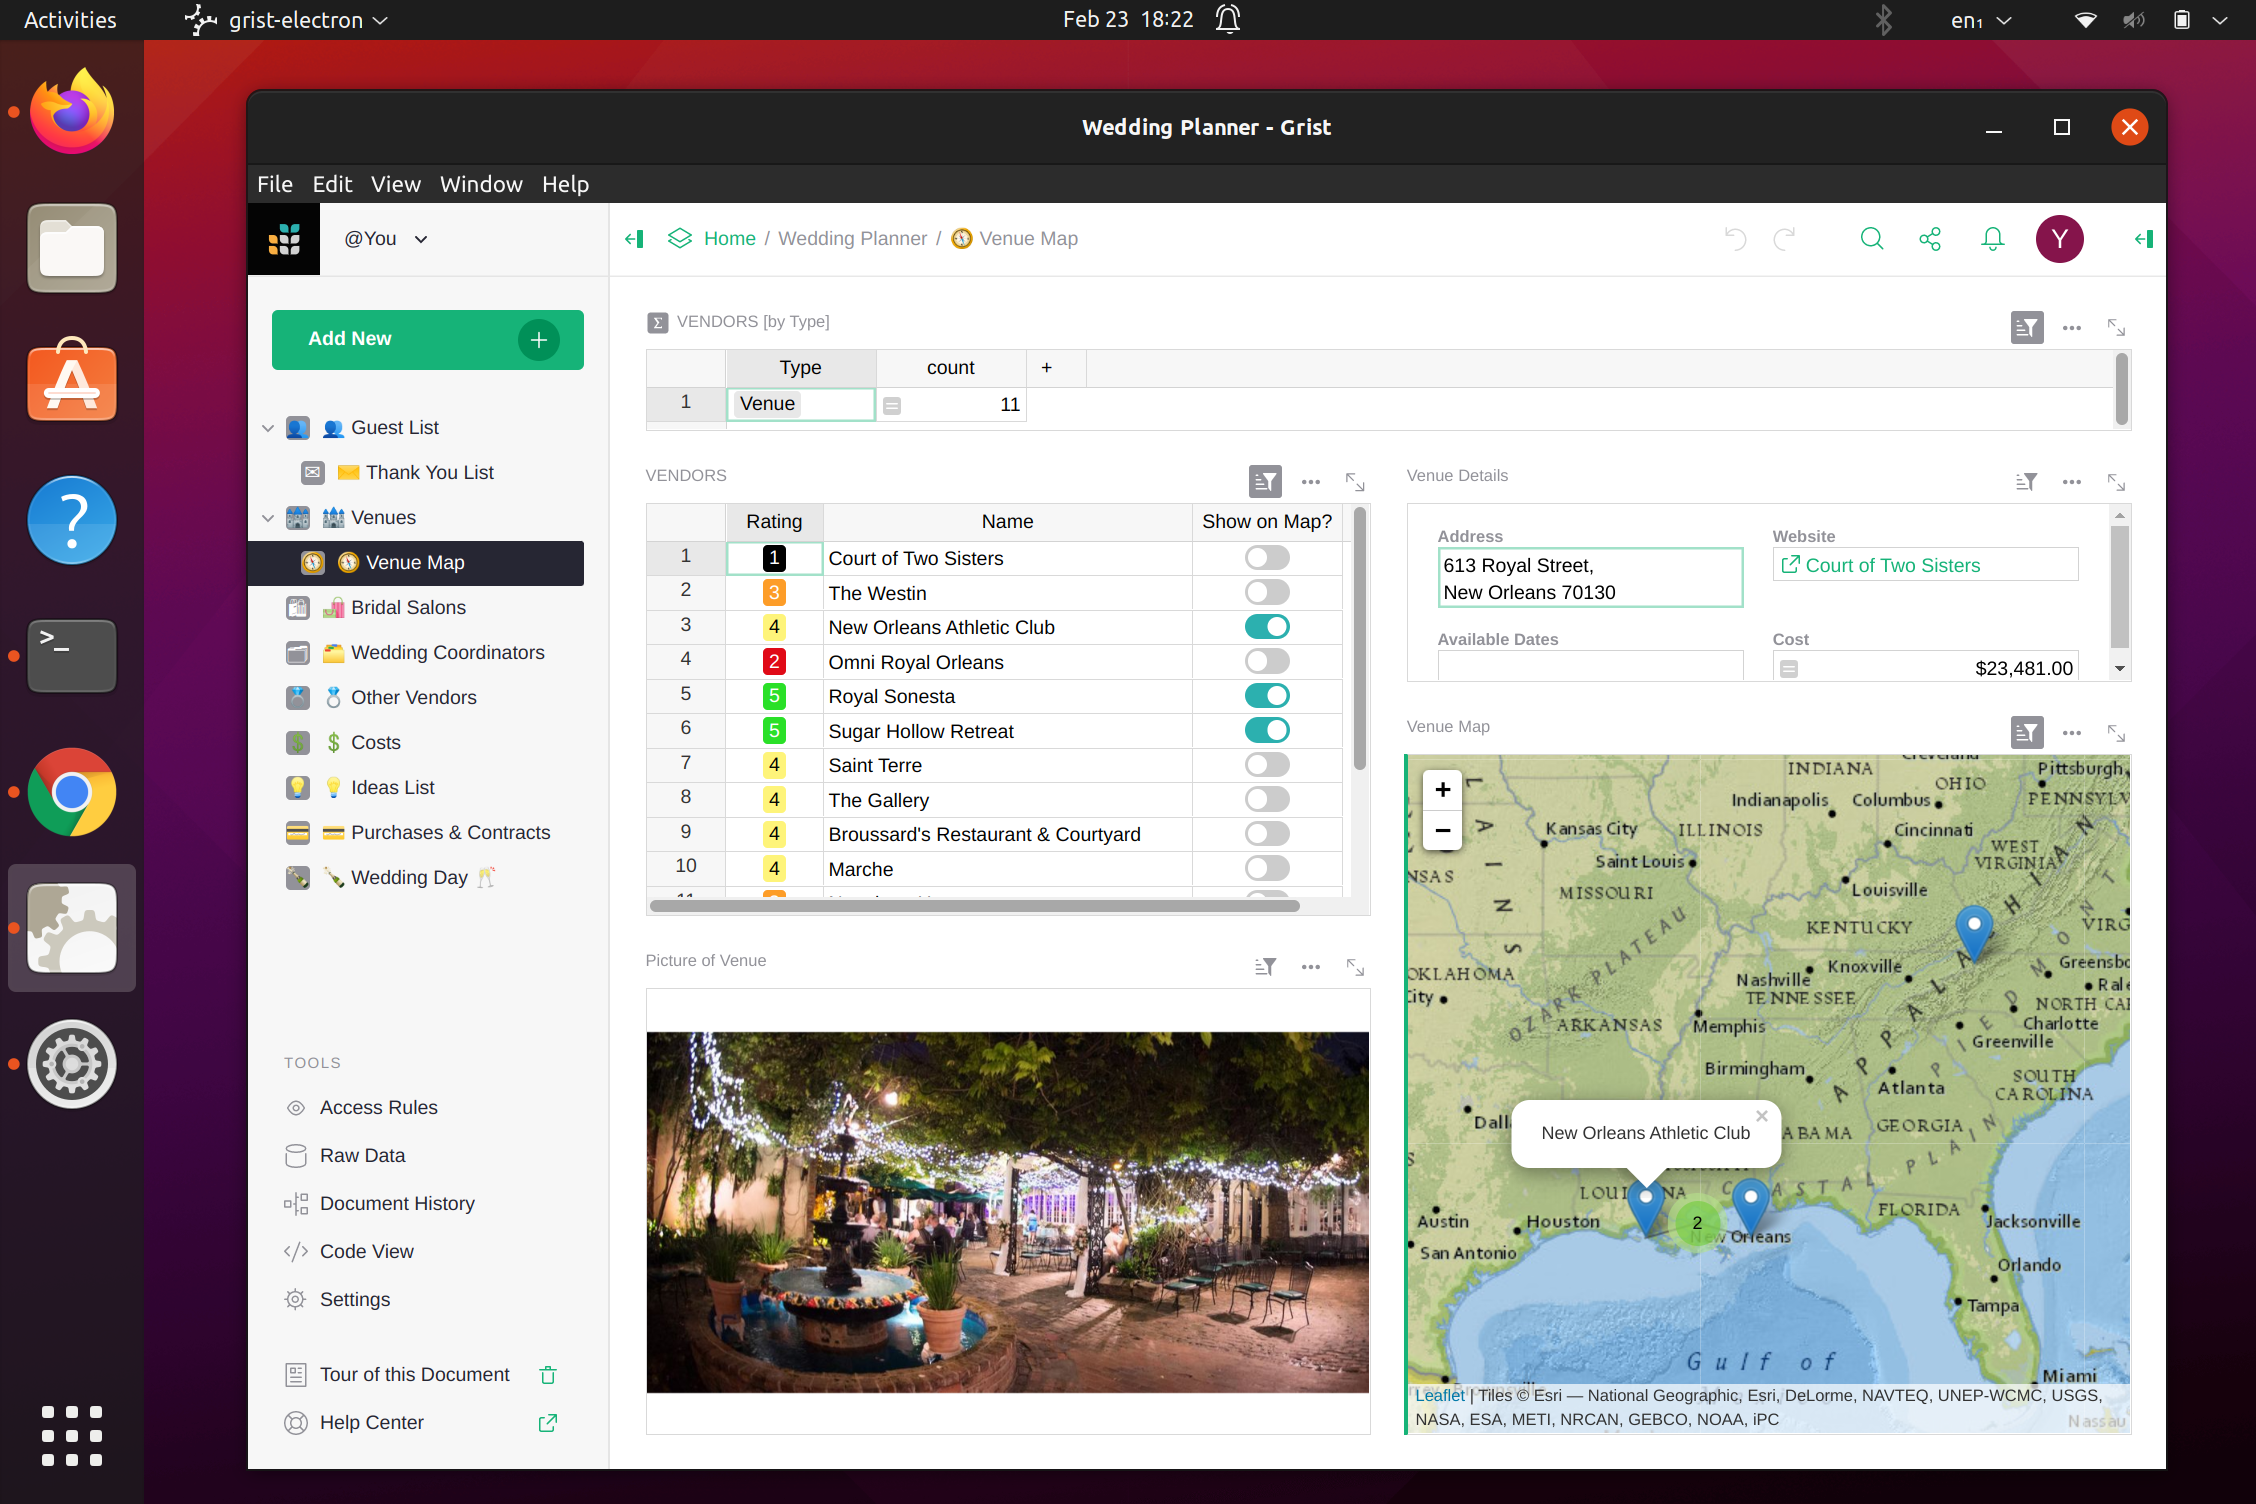
Task: Open the search in the top bar
Action: coord(1871,239)
